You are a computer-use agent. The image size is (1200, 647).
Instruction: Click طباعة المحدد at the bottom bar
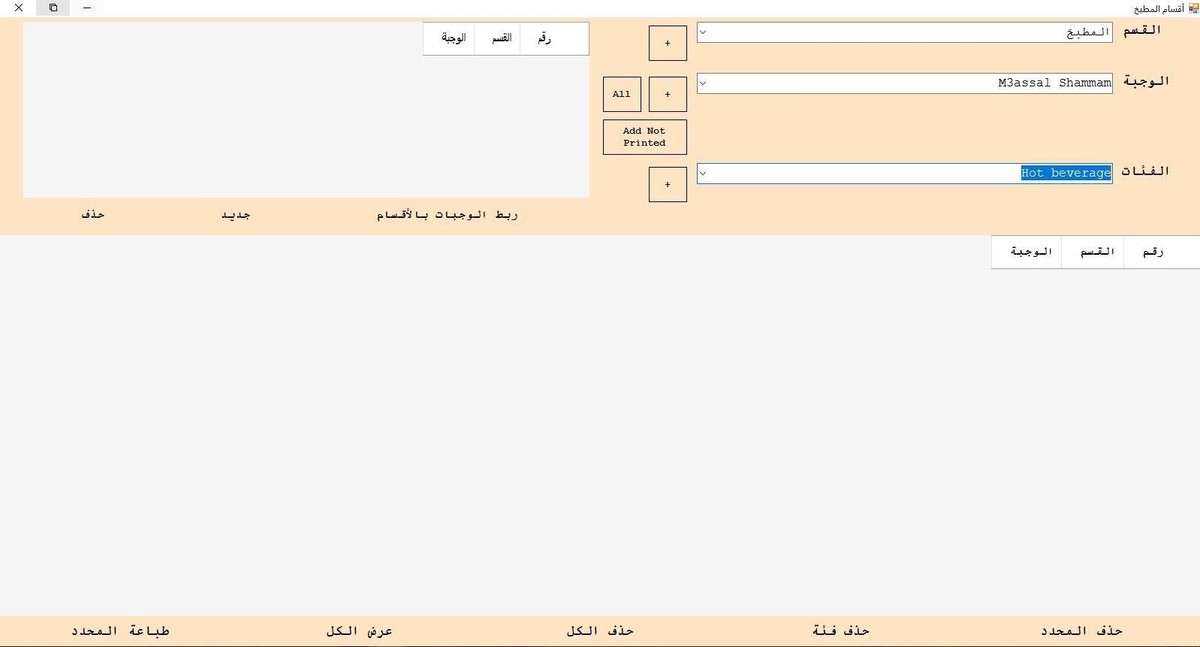point(120,631)
